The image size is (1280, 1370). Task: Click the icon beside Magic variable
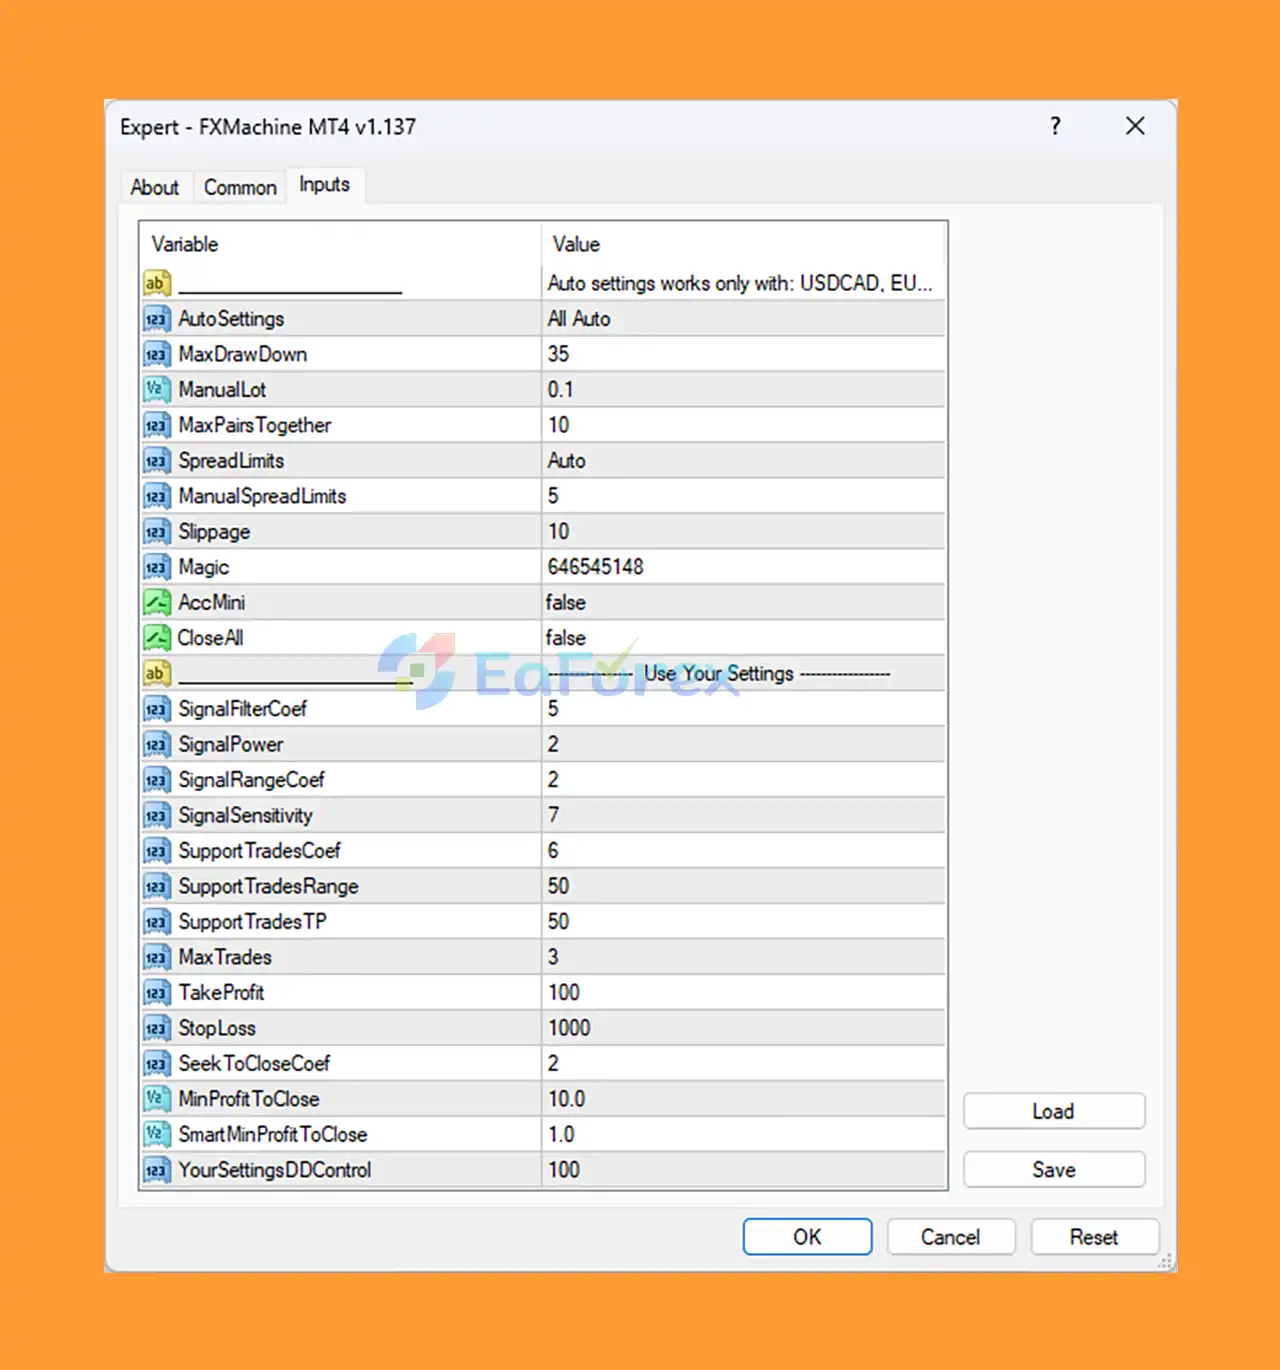[x=157, y=567]
